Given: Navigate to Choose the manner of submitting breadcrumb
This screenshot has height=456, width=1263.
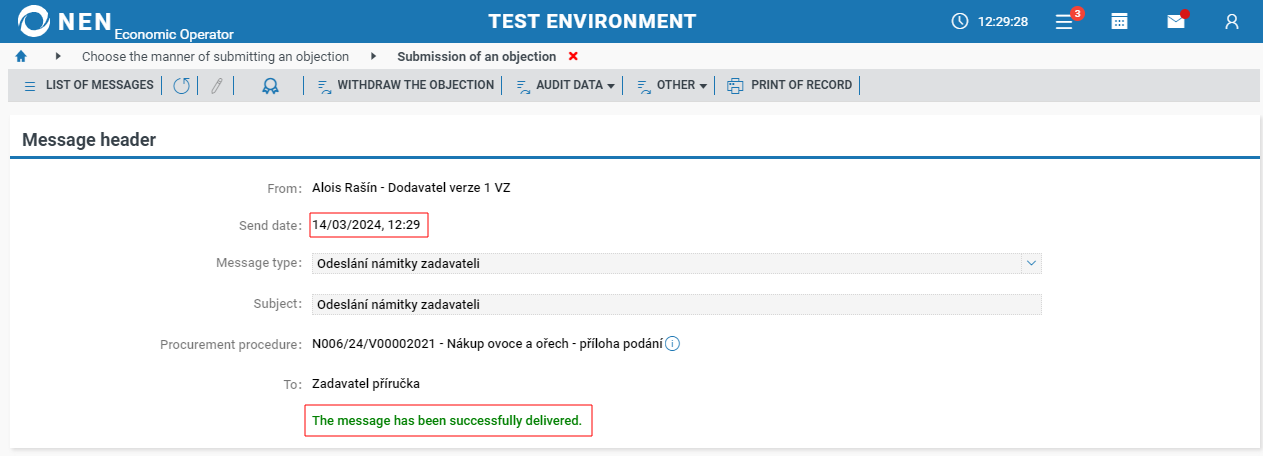Looking at the screenshot, I should coord(215,56).
